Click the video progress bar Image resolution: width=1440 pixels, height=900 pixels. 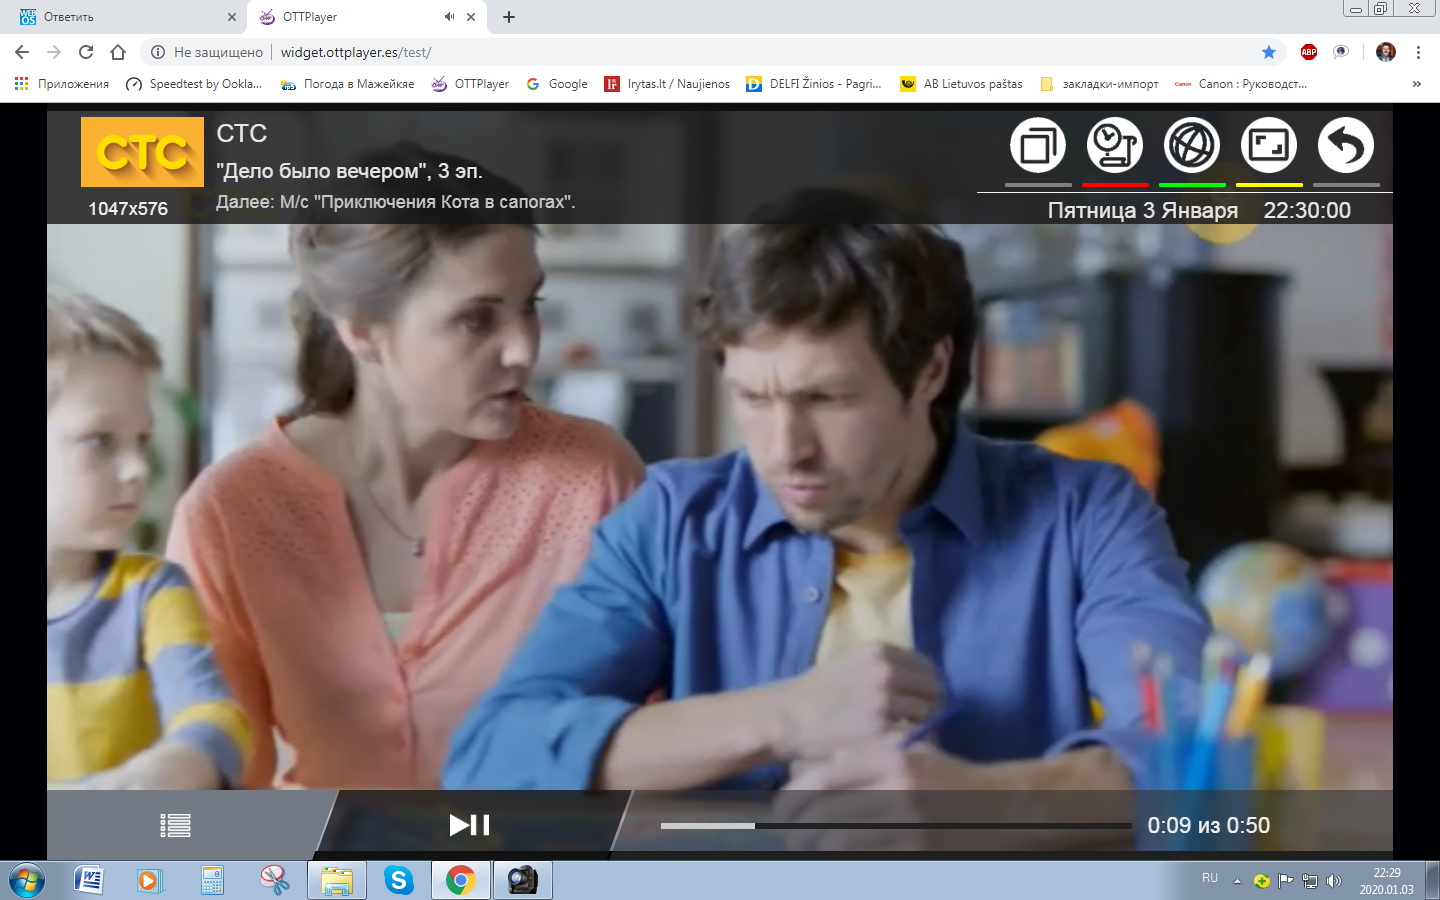pyautogui.click(x=895, y=826)
